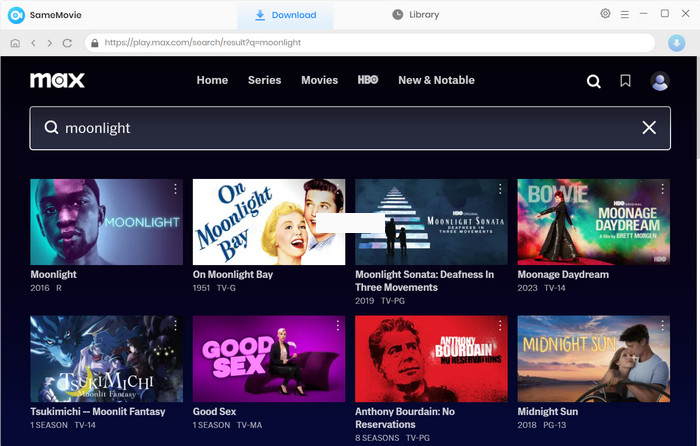Click the SameMovie app logo icon
This screenshot has width=700, height=446.
click(16, 15)
